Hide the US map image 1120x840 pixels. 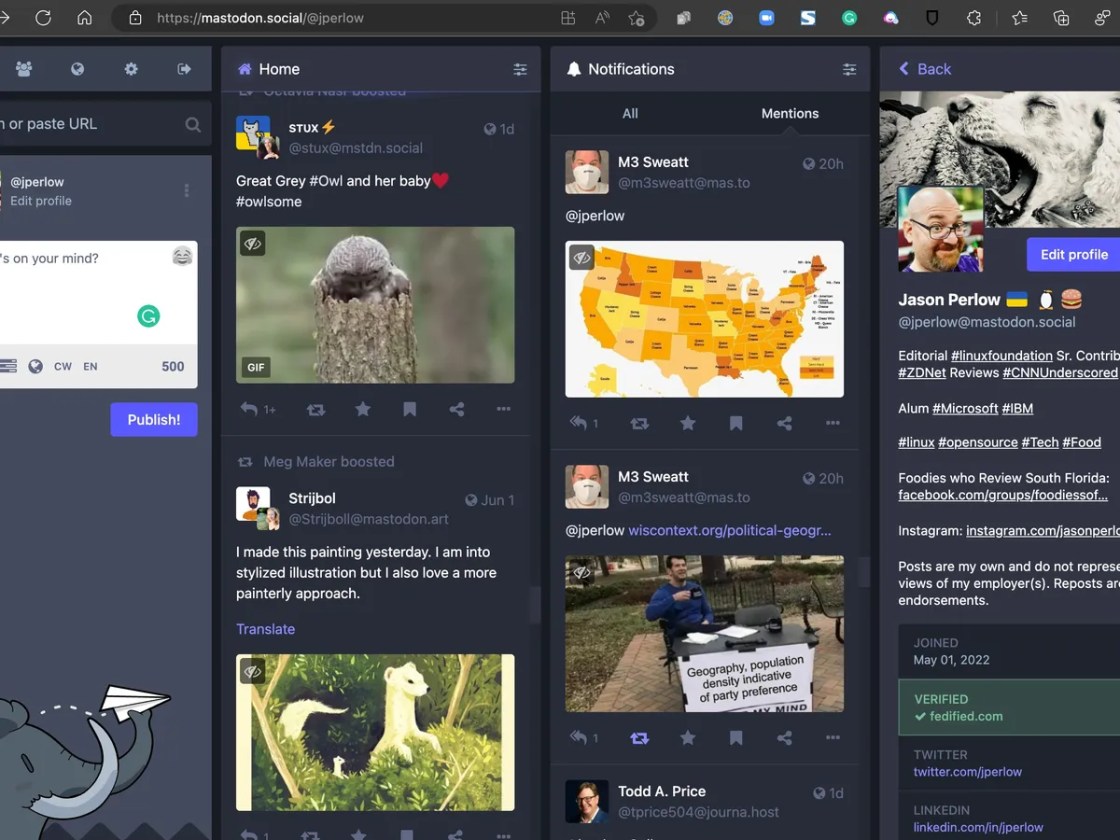pyautogui.click(x=582, y=257)
